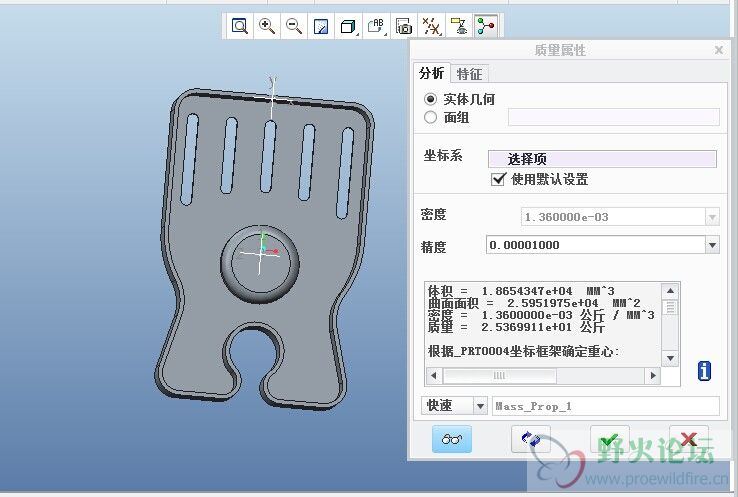Click the repeat analysis arrows button

point(531,439)
